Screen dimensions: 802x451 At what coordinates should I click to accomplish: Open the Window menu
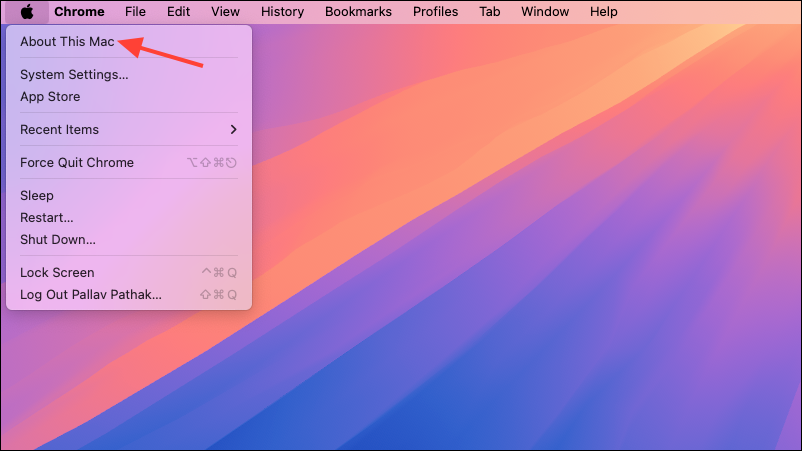[545, 11]
